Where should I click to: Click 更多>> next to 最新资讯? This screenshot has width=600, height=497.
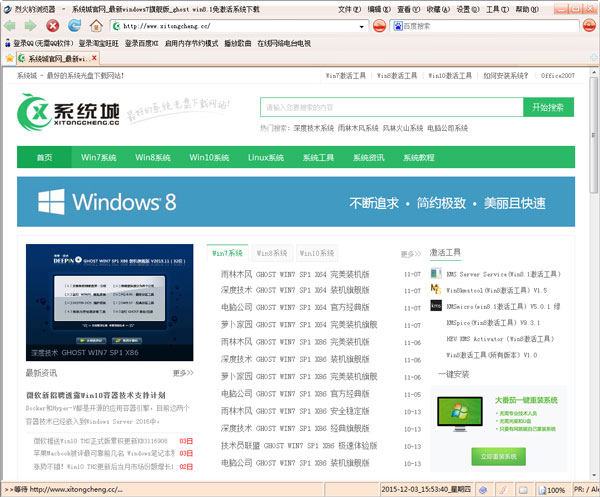pyautogui.click(x=183, y=373)
